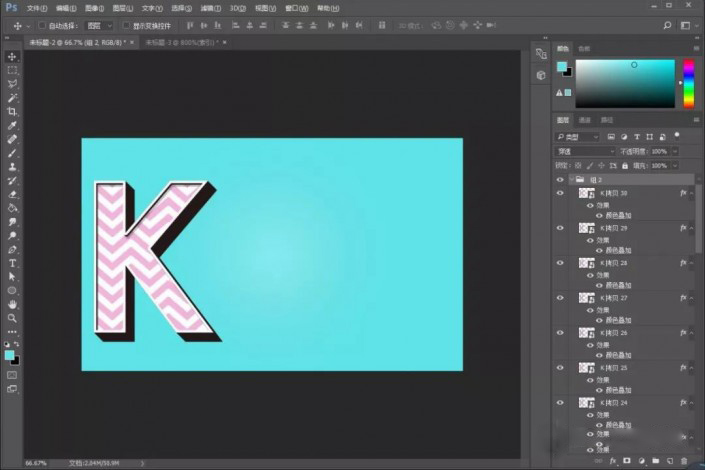
Task: Enable the auto-select checkbox
Action: (x=42, y=26)
